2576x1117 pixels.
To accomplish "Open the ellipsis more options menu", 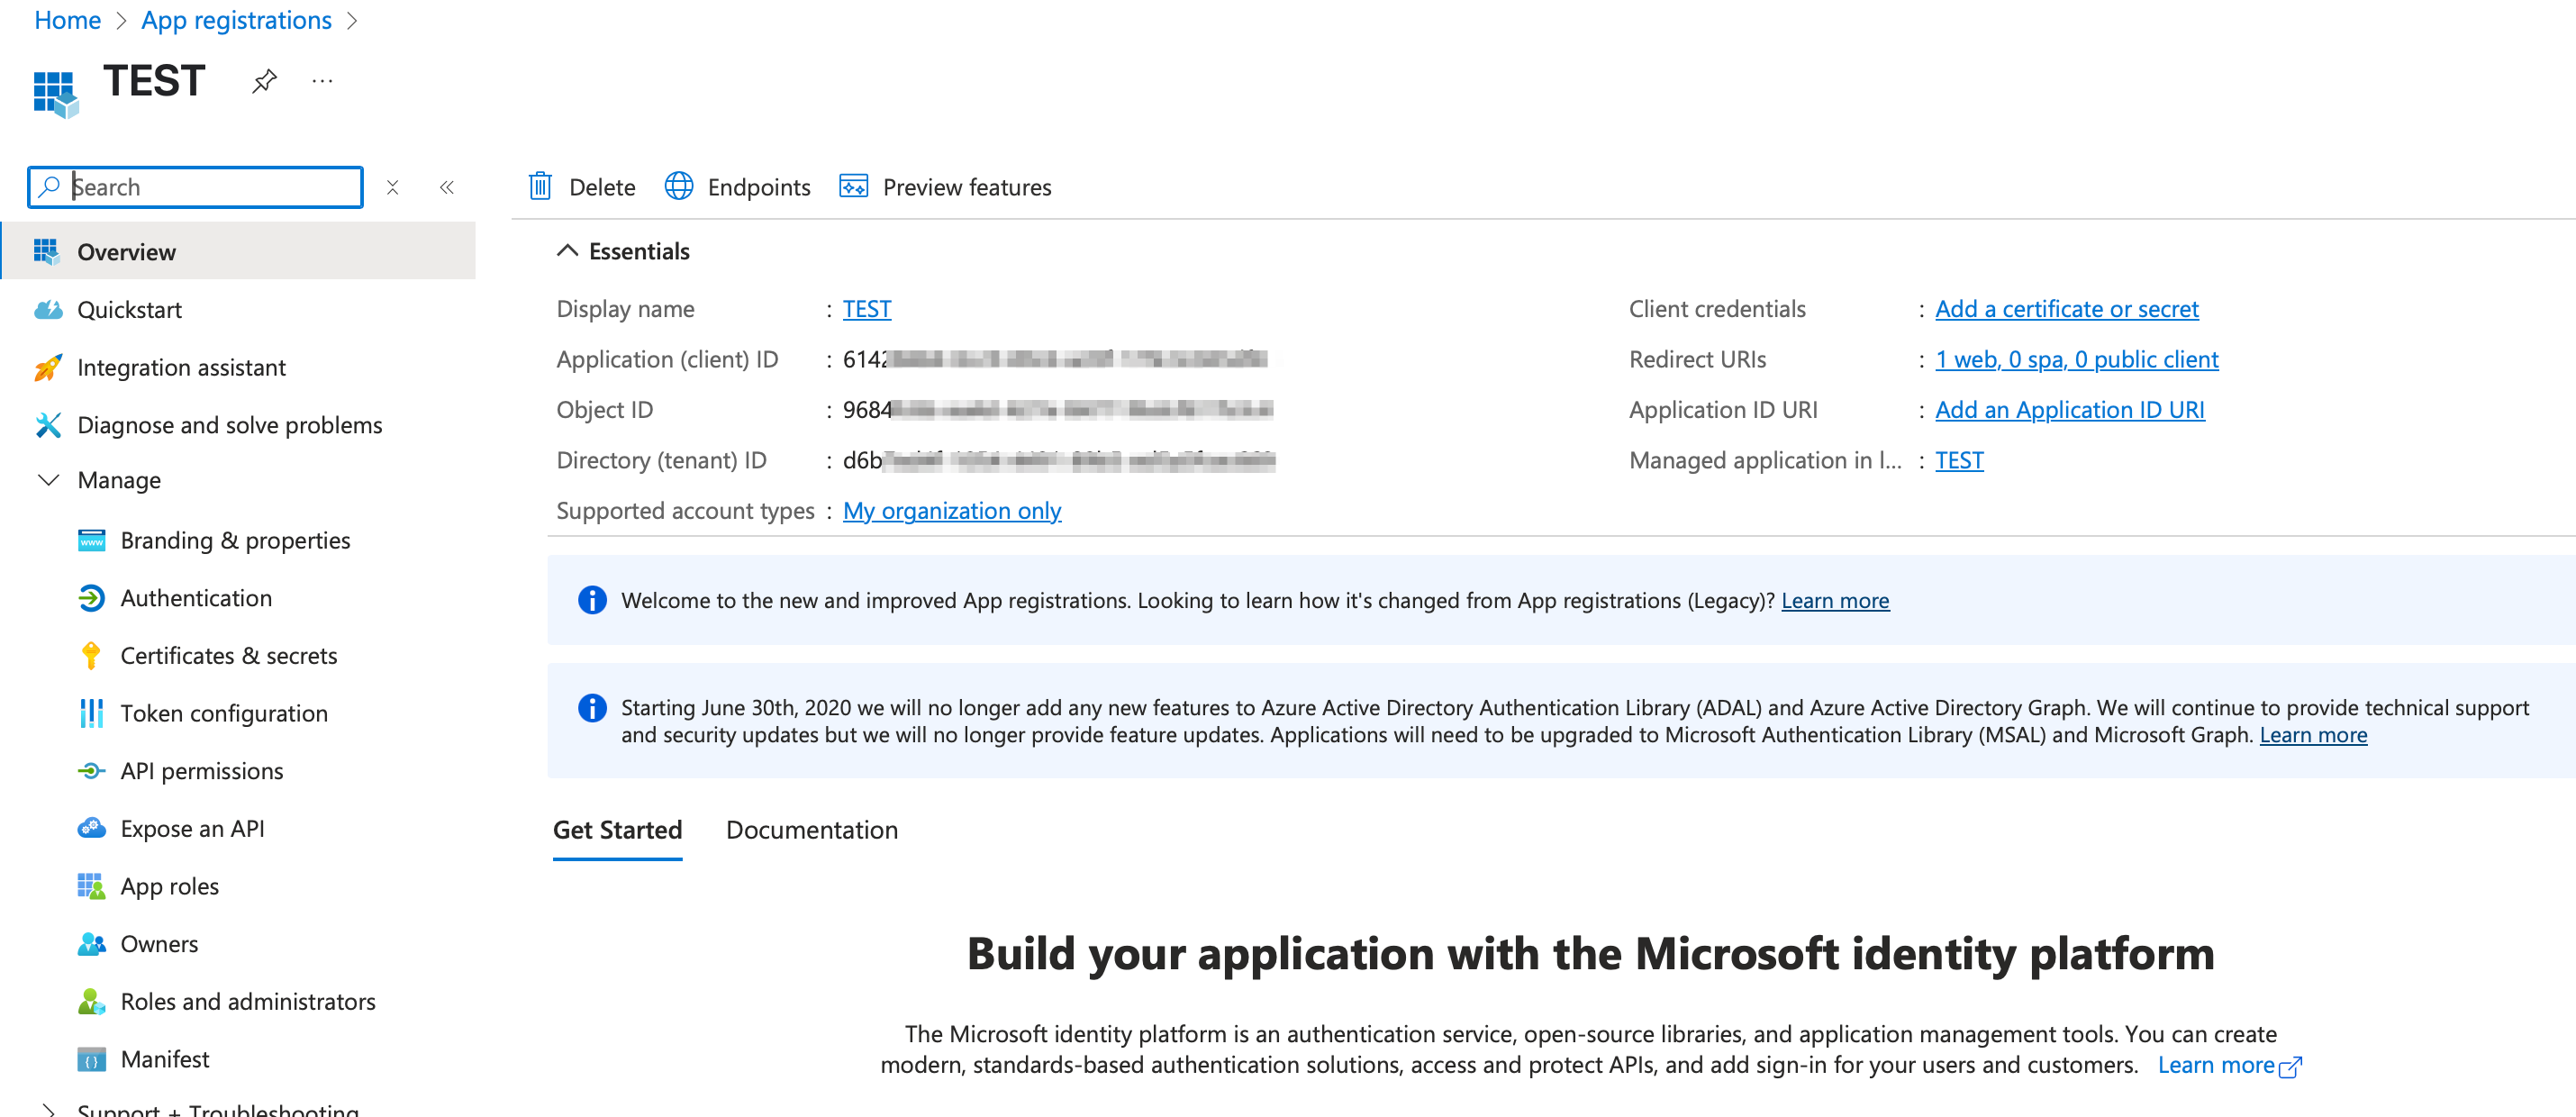I will [x=322, y=81].
